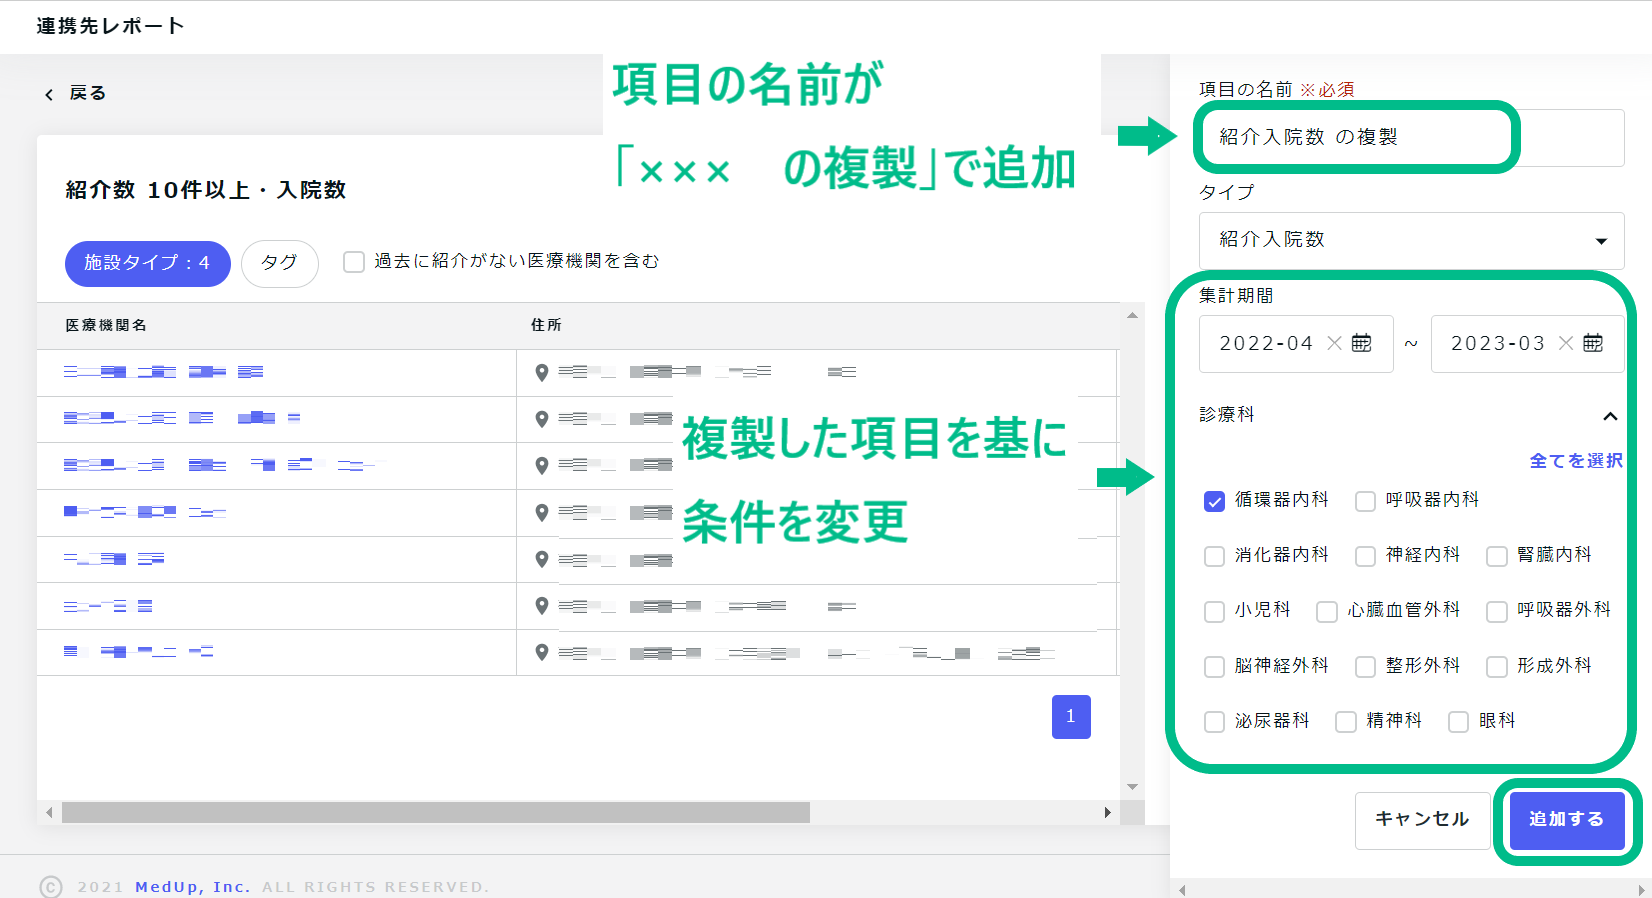Click the table's horizontal scrollbar thumb

435,813
